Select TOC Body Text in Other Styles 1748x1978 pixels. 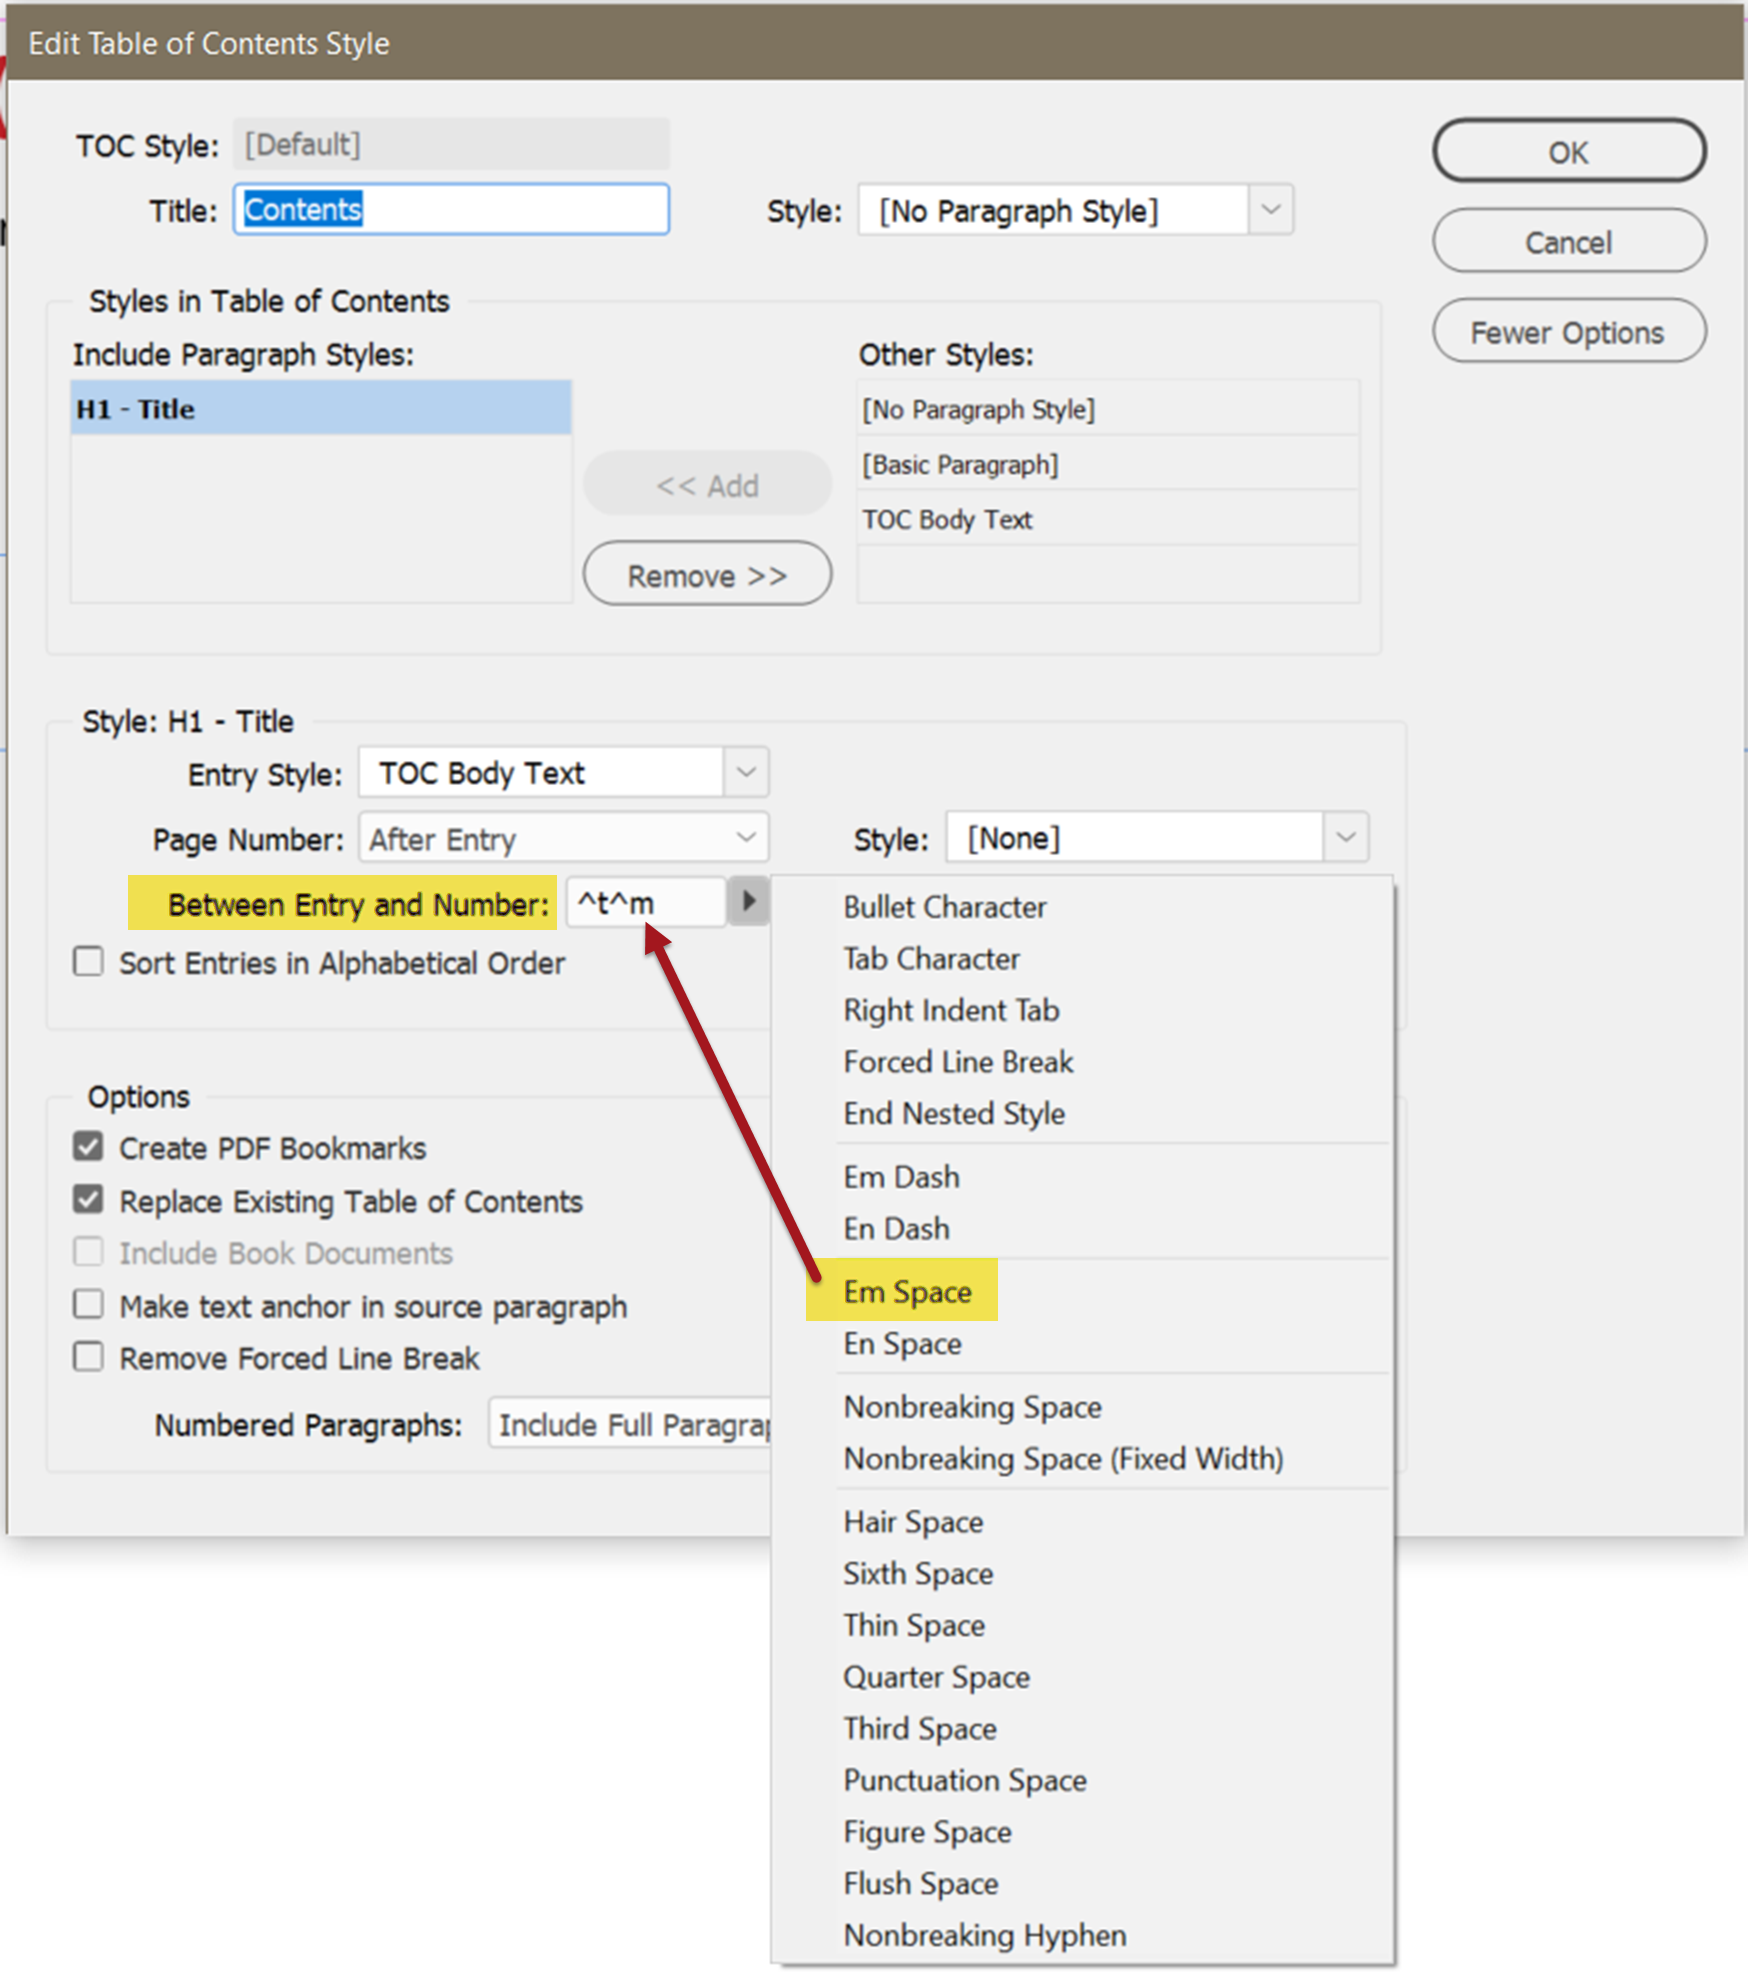tap(948, 520)
